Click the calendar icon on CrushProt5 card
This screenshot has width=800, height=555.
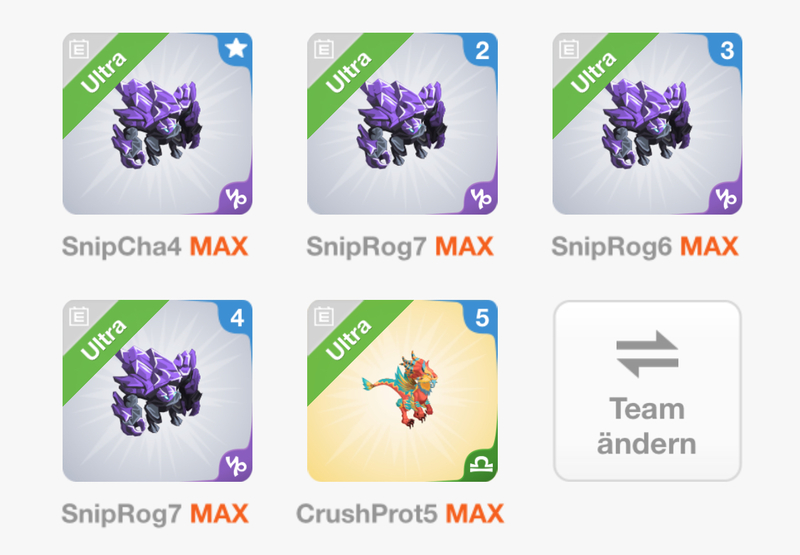click(x=324, y=316)
